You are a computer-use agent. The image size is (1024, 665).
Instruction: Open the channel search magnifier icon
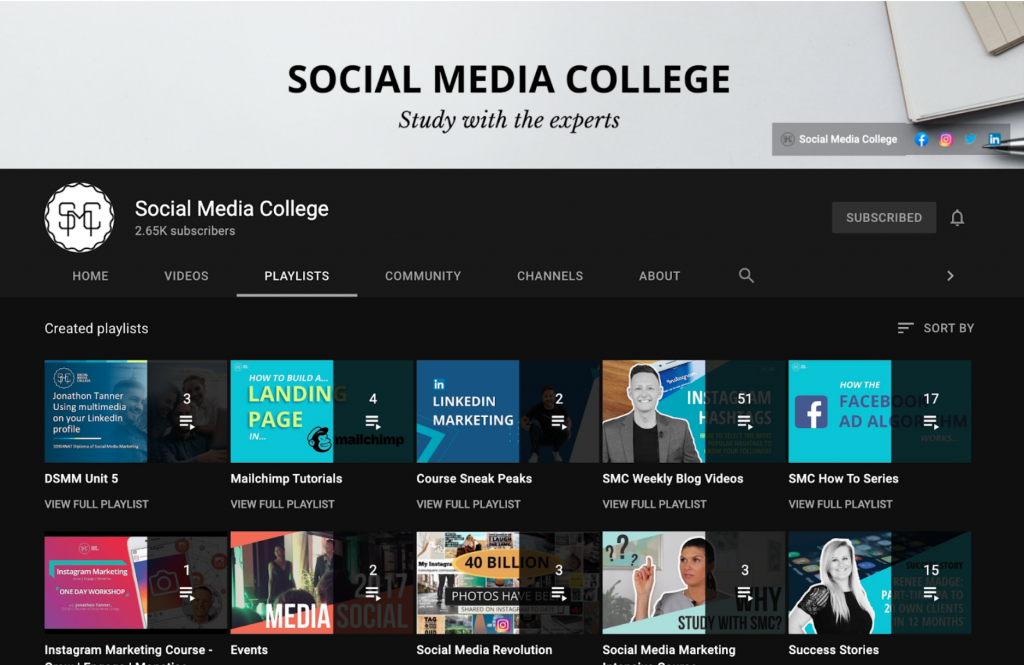pos(746,276)
